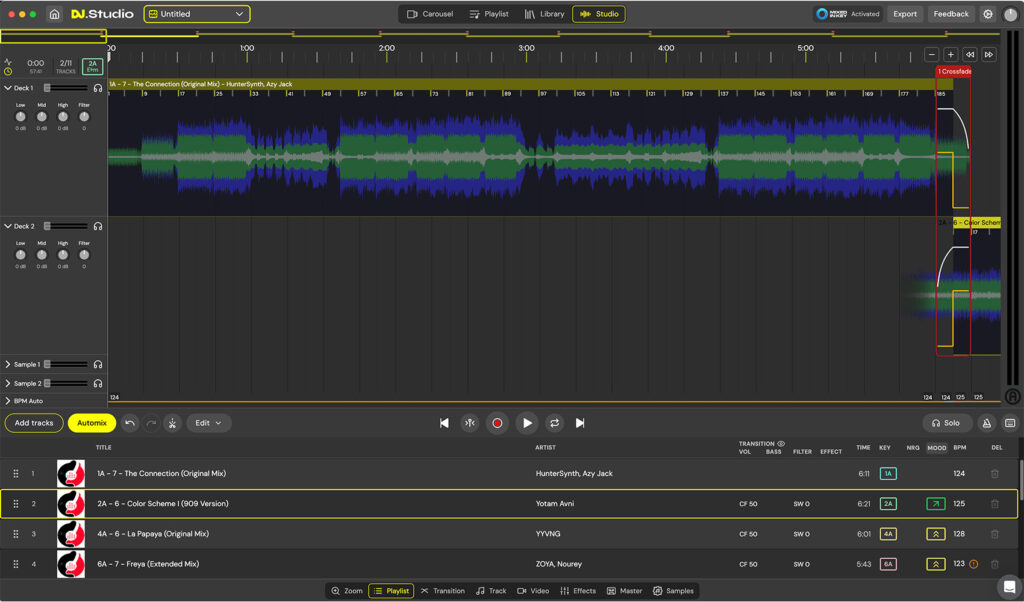Skip to previous track
1024x602 pixels.
point(444,423)
